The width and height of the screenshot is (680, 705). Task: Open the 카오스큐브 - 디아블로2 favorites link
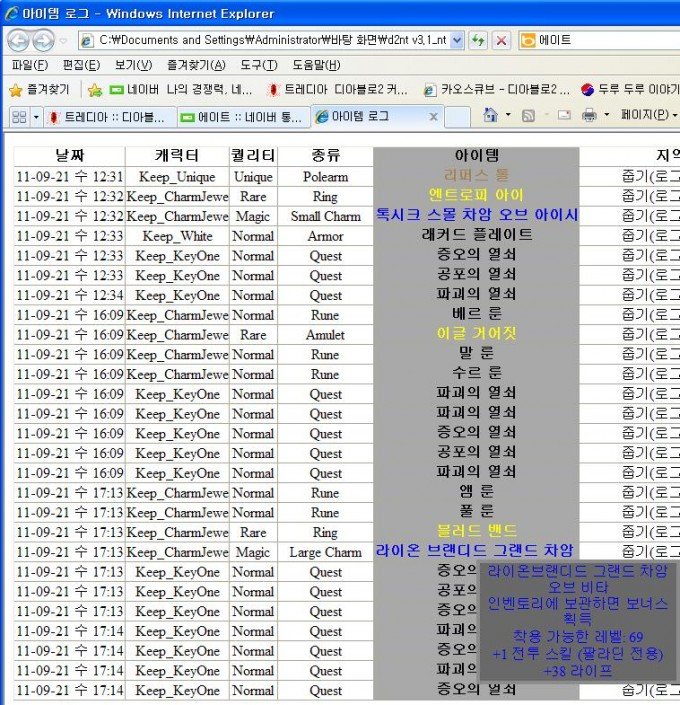[497, 90]
